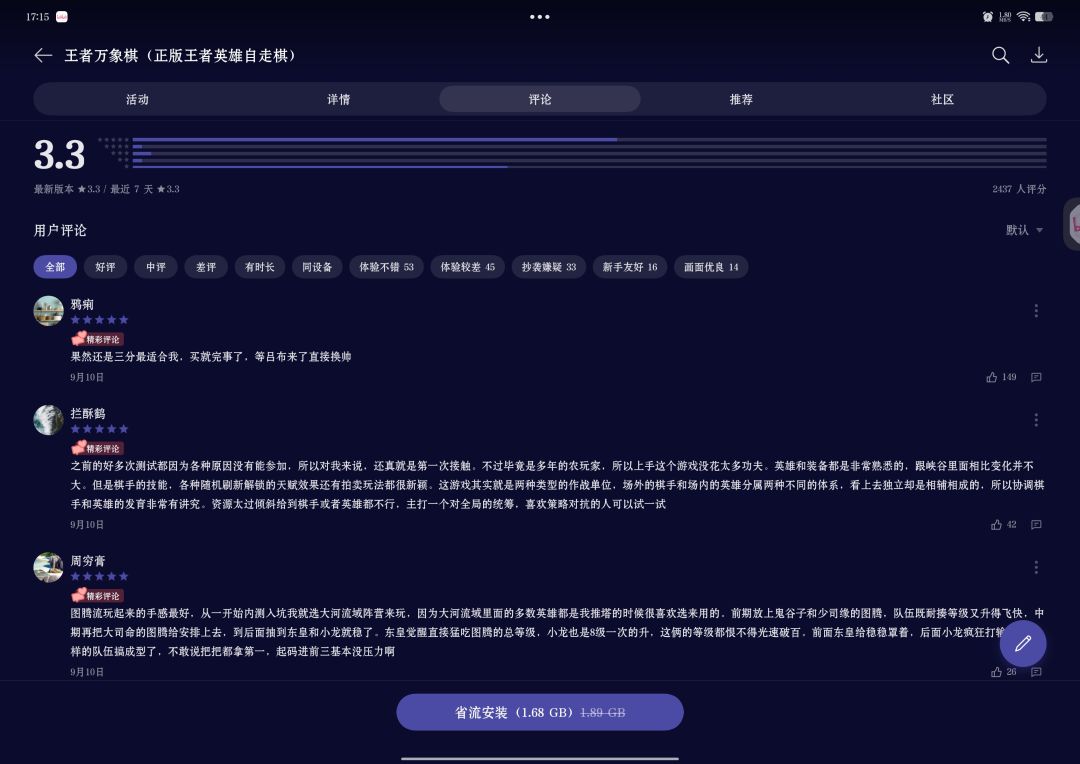The image size is (1080, 764).
Task: Tap the username 鸦痫
Action: pos(82,304)
